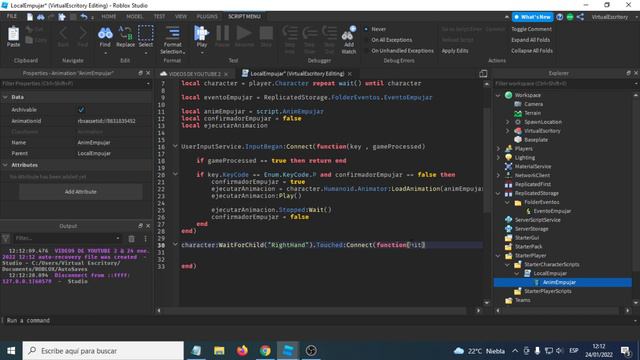Select the Lighting service in Explorer
This screenshot has width=640, height=360.
(524, 158)
